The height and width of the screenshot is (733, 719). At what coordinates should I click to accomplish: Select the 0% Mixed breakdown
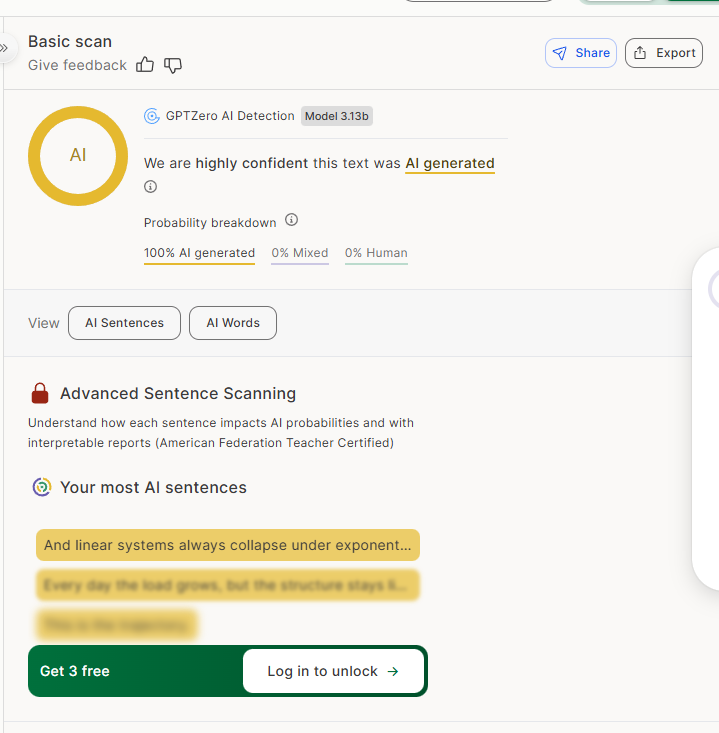[x=300, y=253]
